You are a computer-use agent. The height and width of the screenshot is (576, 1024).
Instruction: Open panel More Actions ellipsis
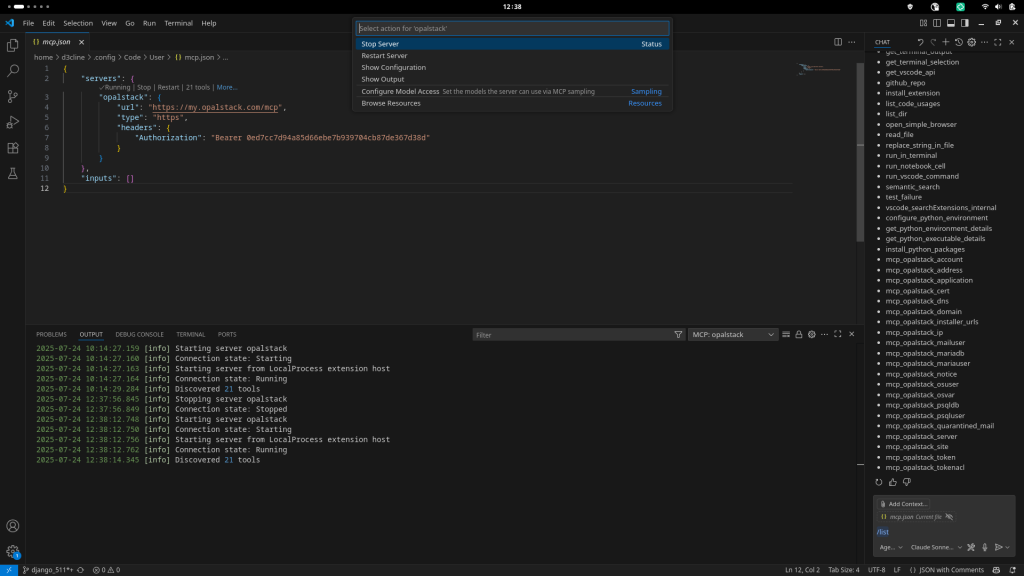(825, 334)
